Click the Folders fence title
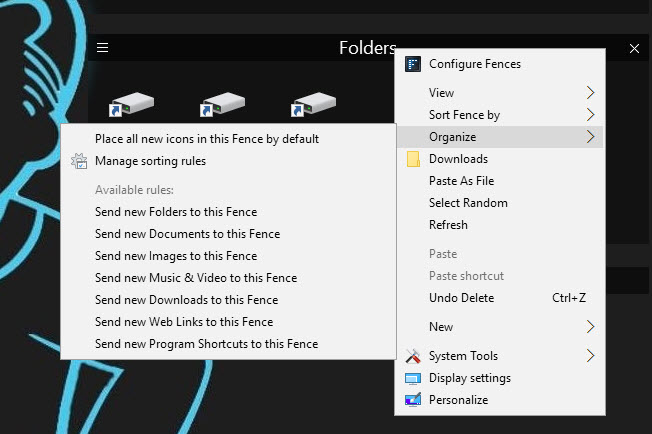Image resolution: width=652 pixels, height=434 pixels. pos(368,48)
